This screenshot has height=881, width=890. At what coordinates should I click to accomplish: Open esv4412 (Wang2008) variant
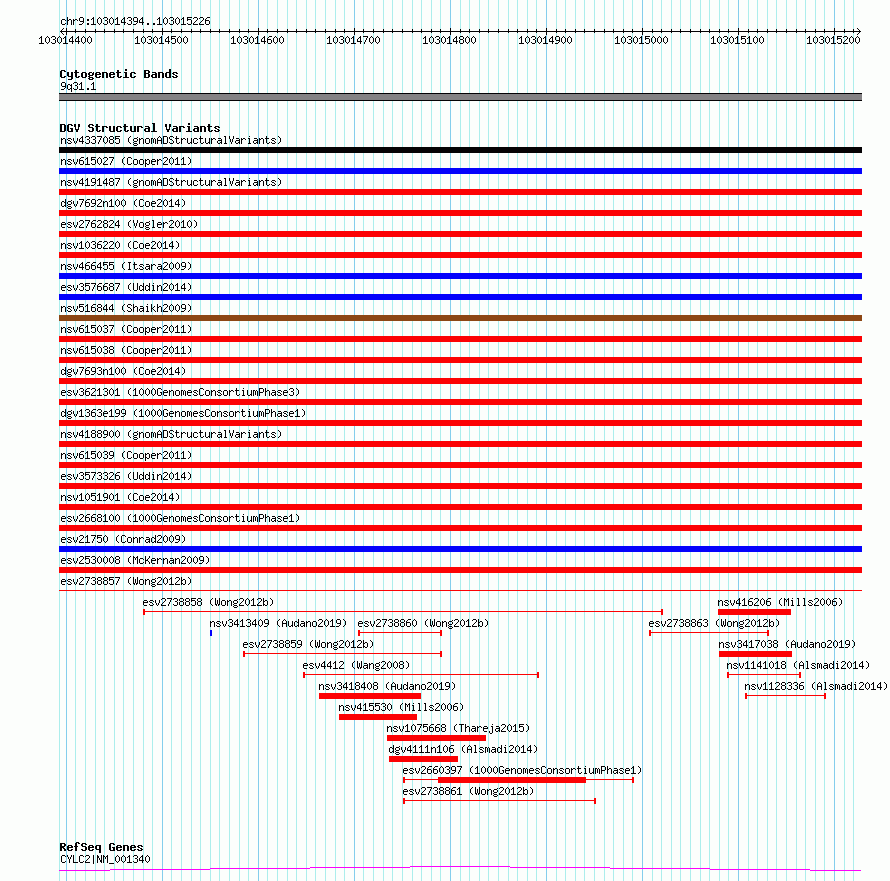click(356, 665)
